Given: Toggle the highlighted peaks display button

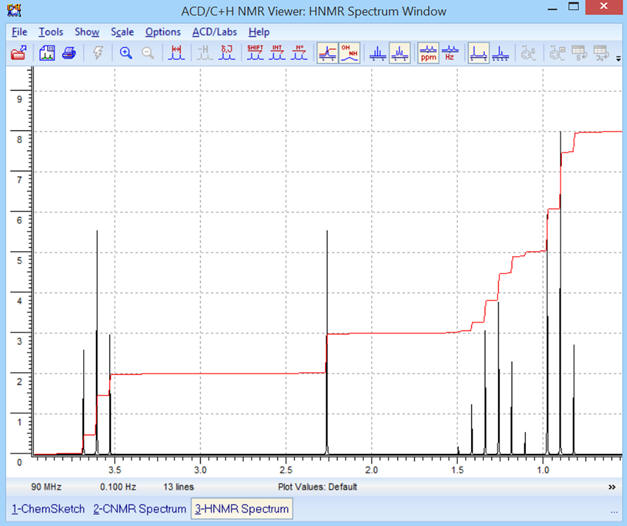Looking at the screenshot, I should pyautogui.click(x=399, y=53).
